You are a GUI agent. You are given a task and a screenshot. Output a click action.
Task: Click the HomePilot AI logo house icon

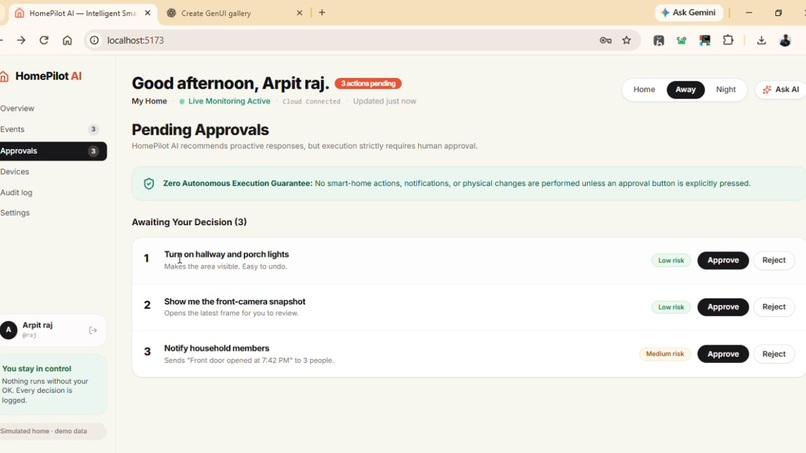[x=4, y=77]
